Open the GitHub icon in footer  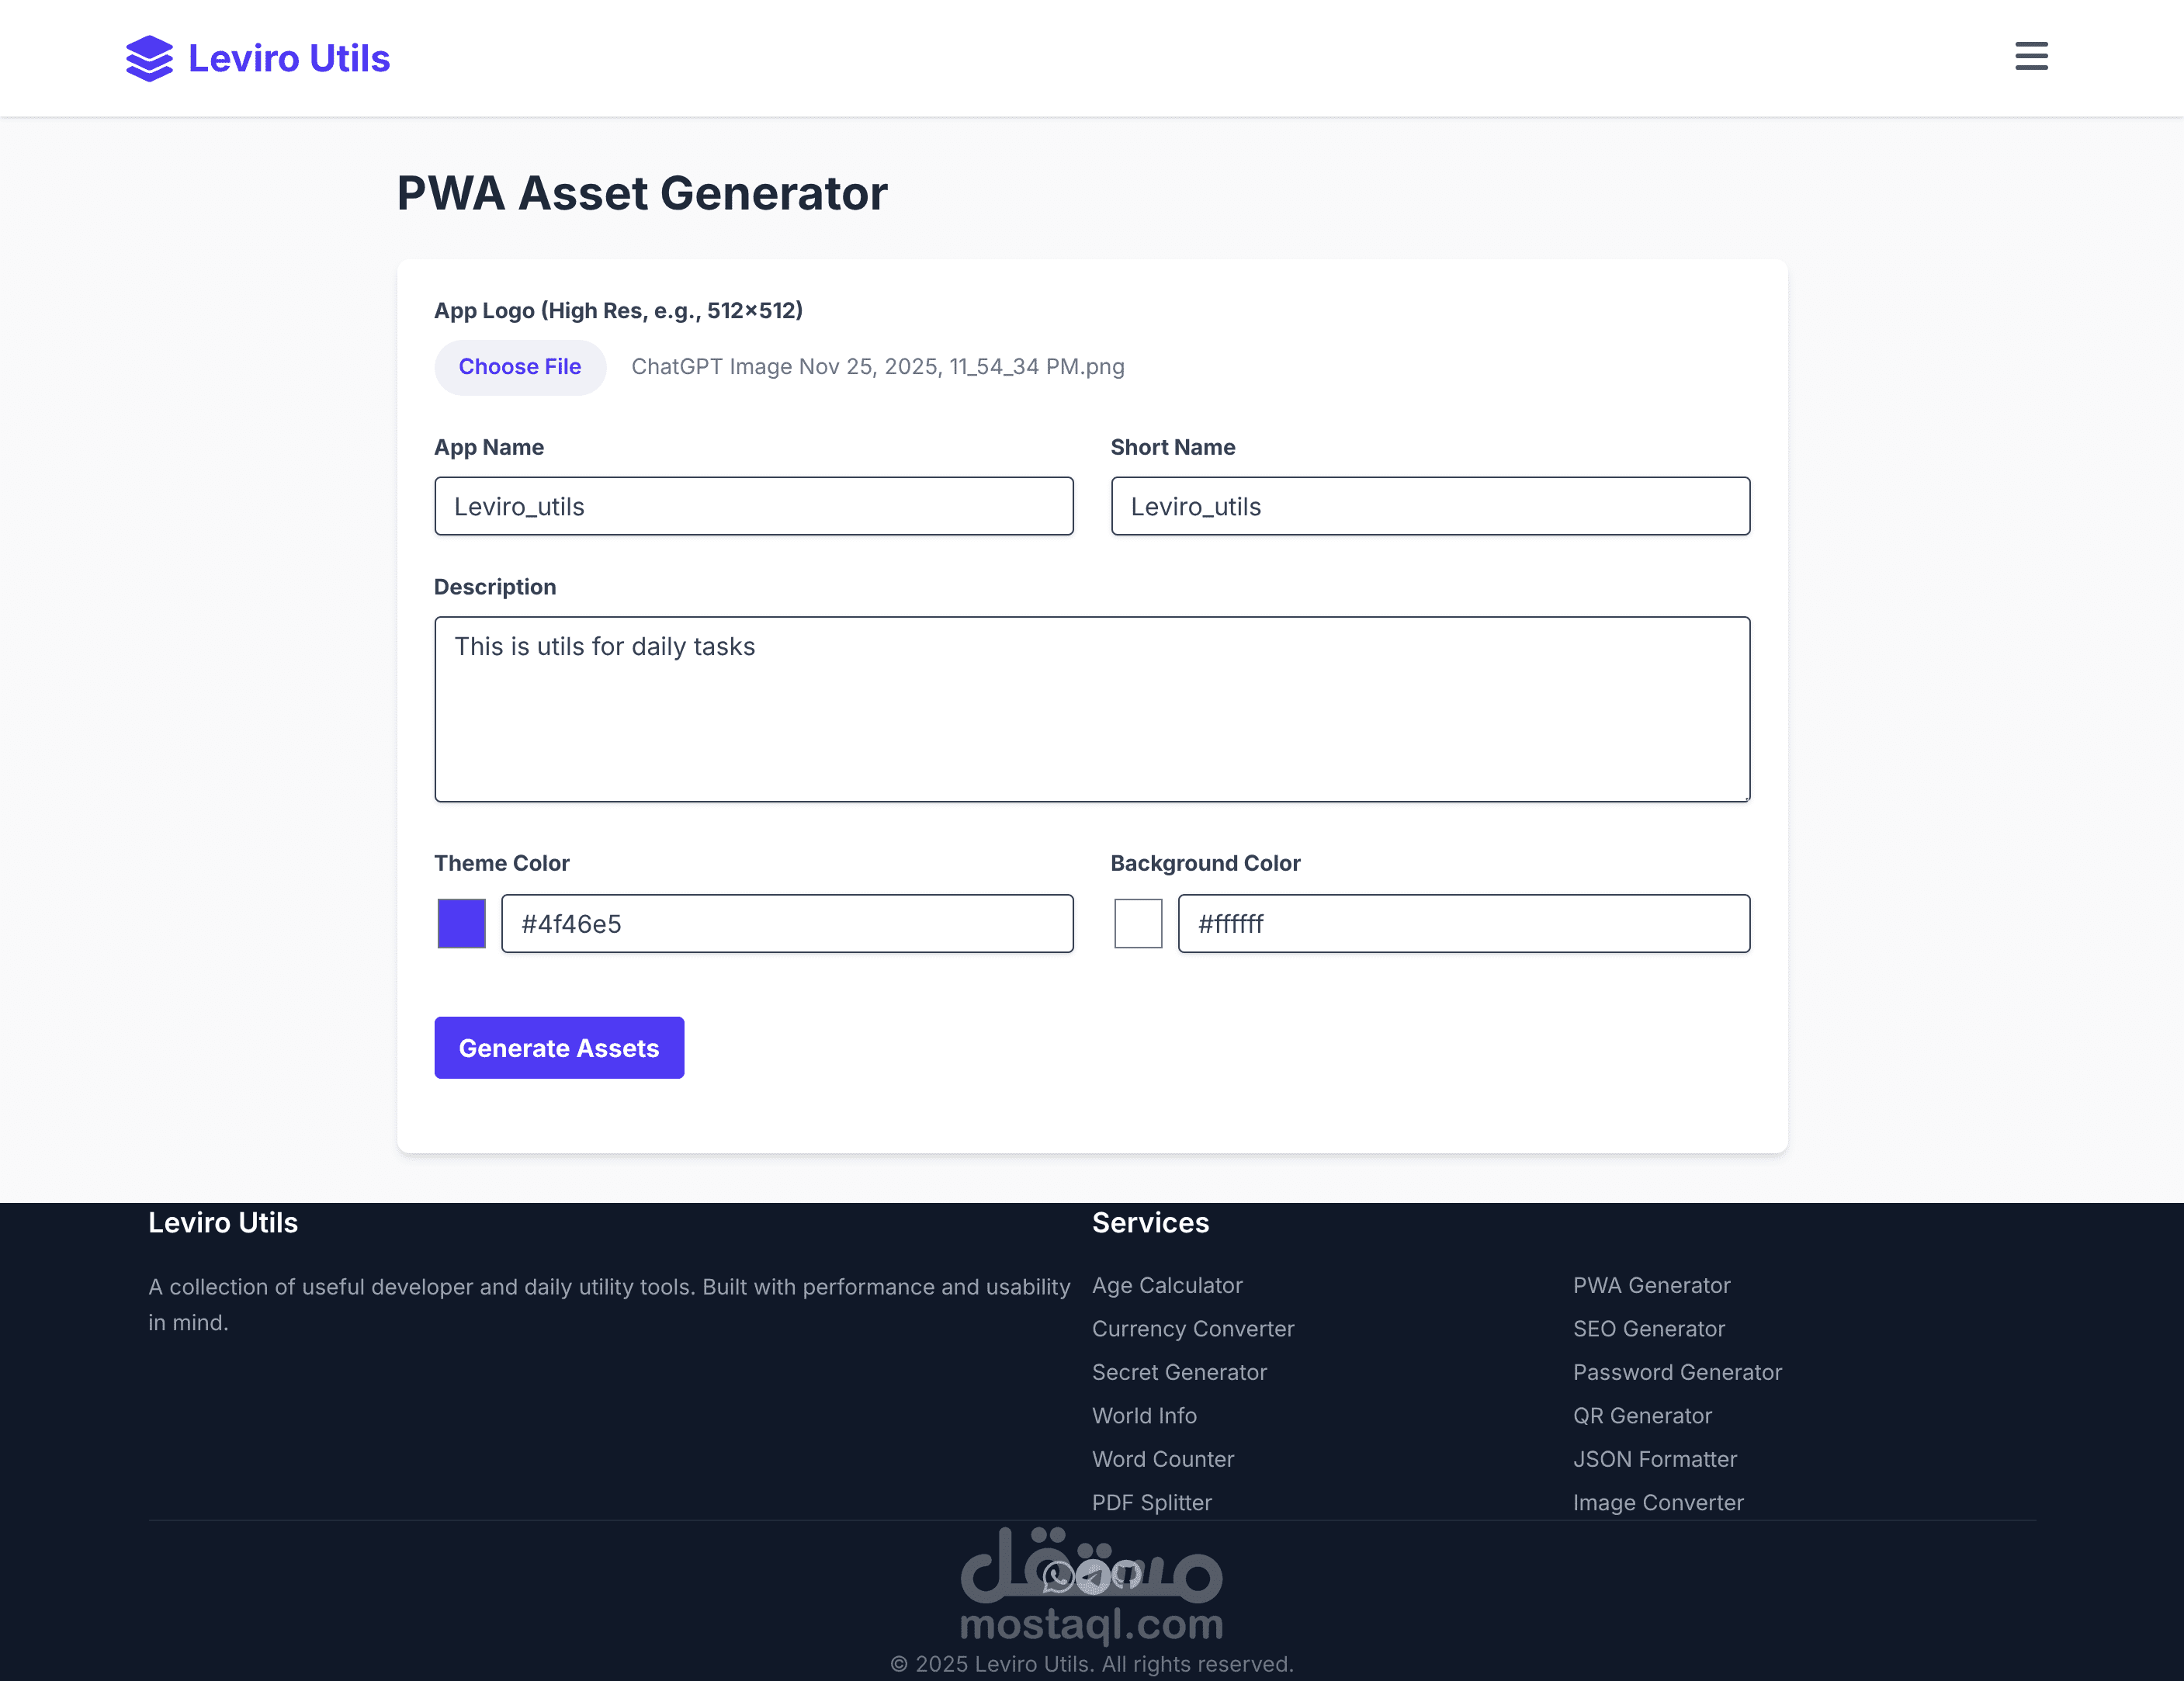(x=1127, y=1575)
